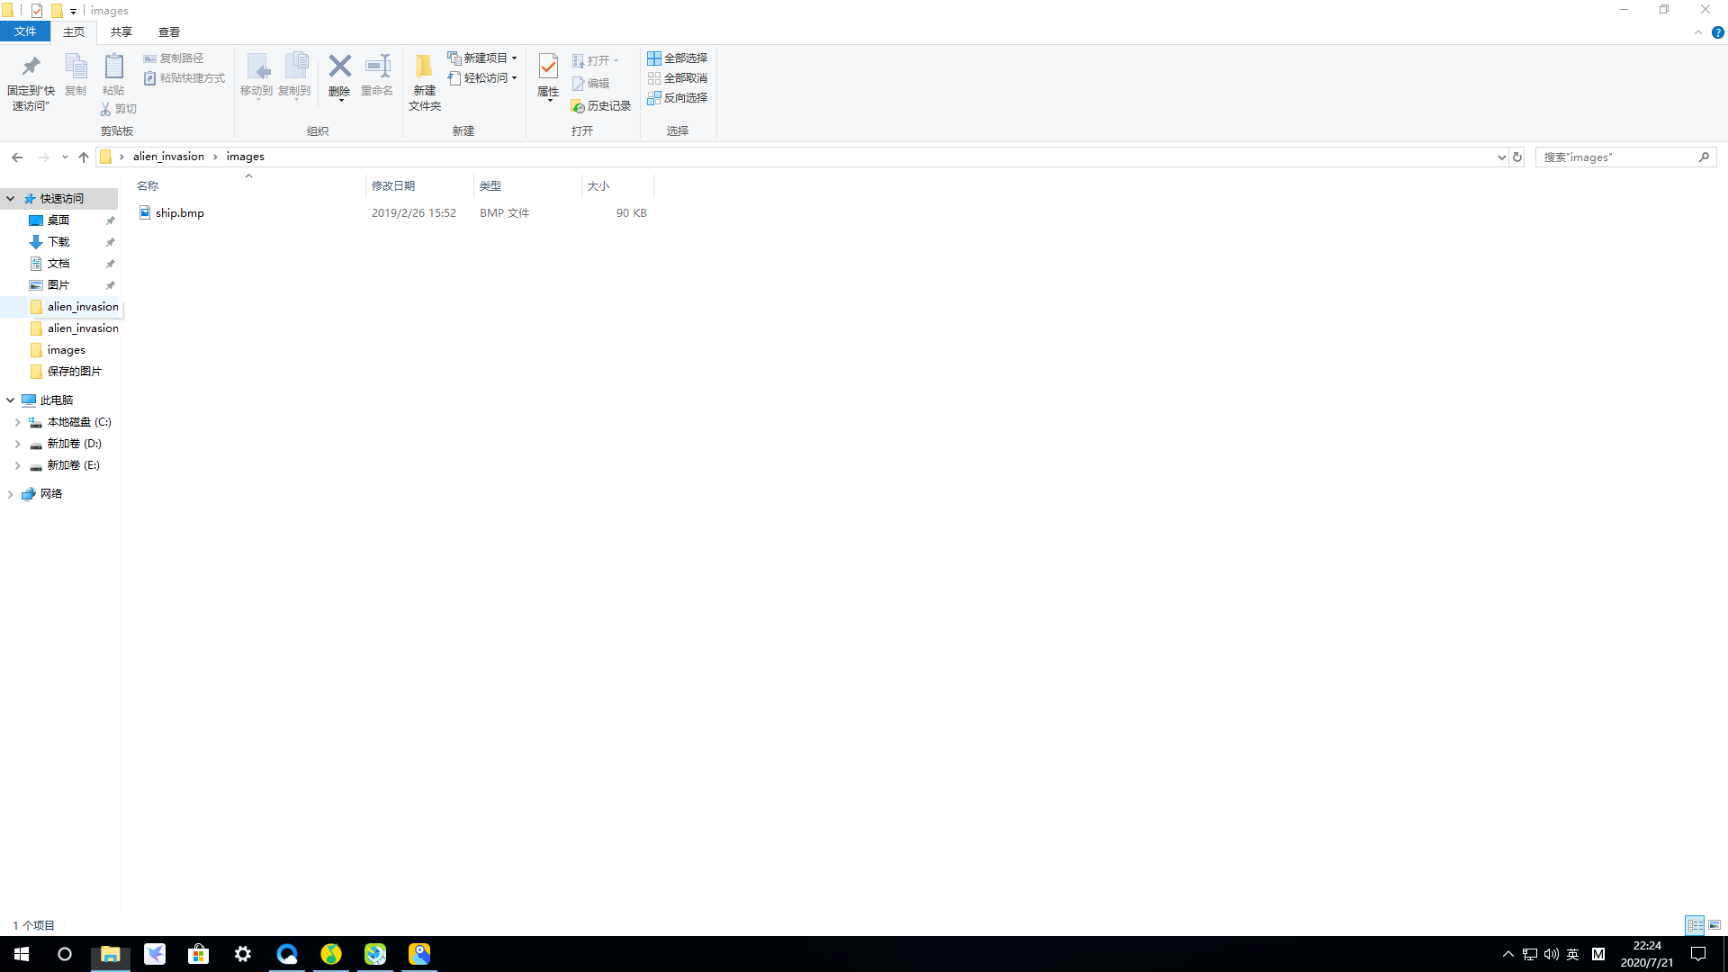Switch to the Home (主页) tab

click(74, 32)
